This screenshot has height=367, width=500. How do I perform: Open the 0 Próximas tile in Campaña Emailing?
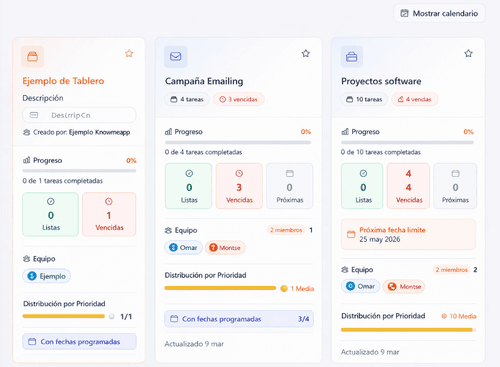click(290, 186)
